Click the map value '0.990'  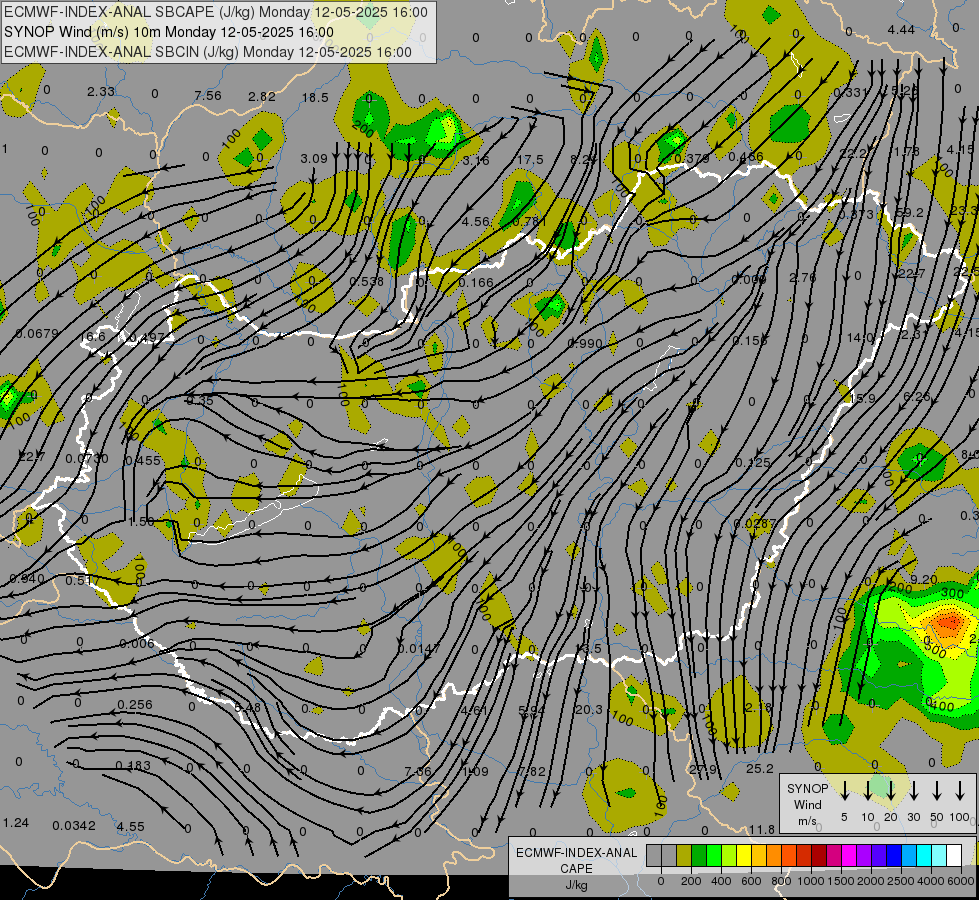coord(585,343)
